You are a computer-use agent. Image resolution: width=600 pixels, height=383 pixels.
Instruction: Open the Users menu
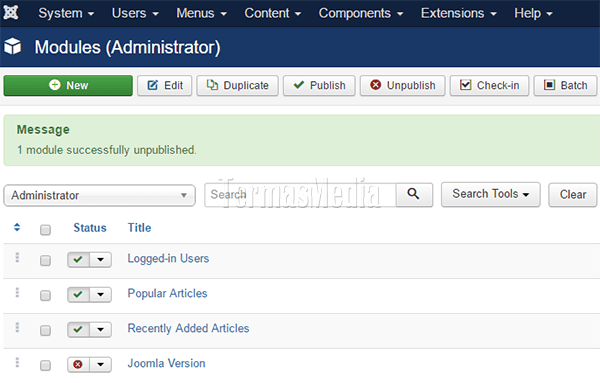coord(135,13)
